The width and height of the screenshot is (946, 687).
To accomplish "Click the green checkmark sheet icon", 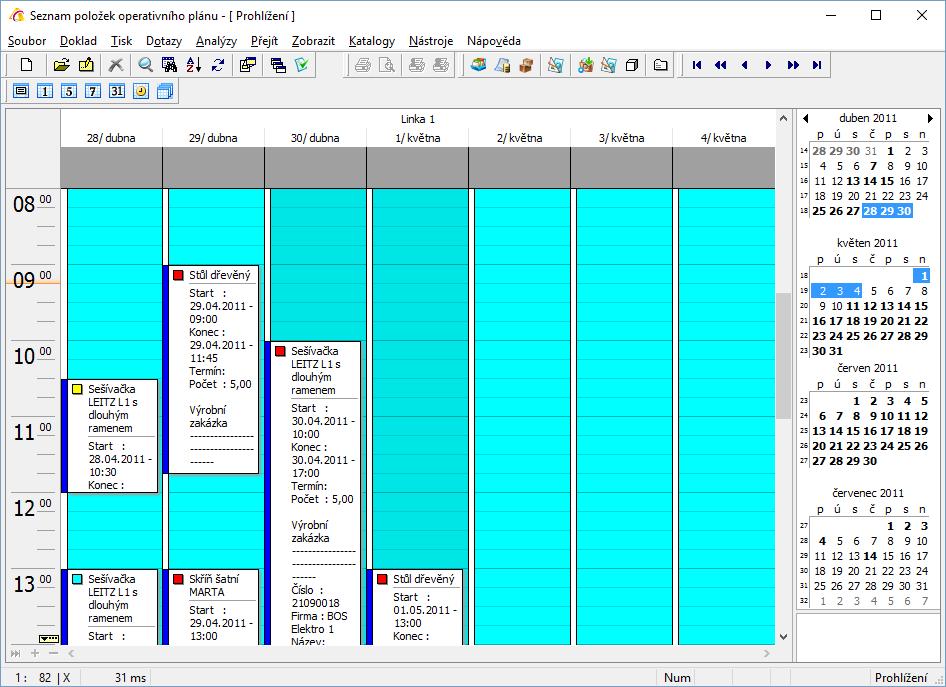I will point(302,65).
